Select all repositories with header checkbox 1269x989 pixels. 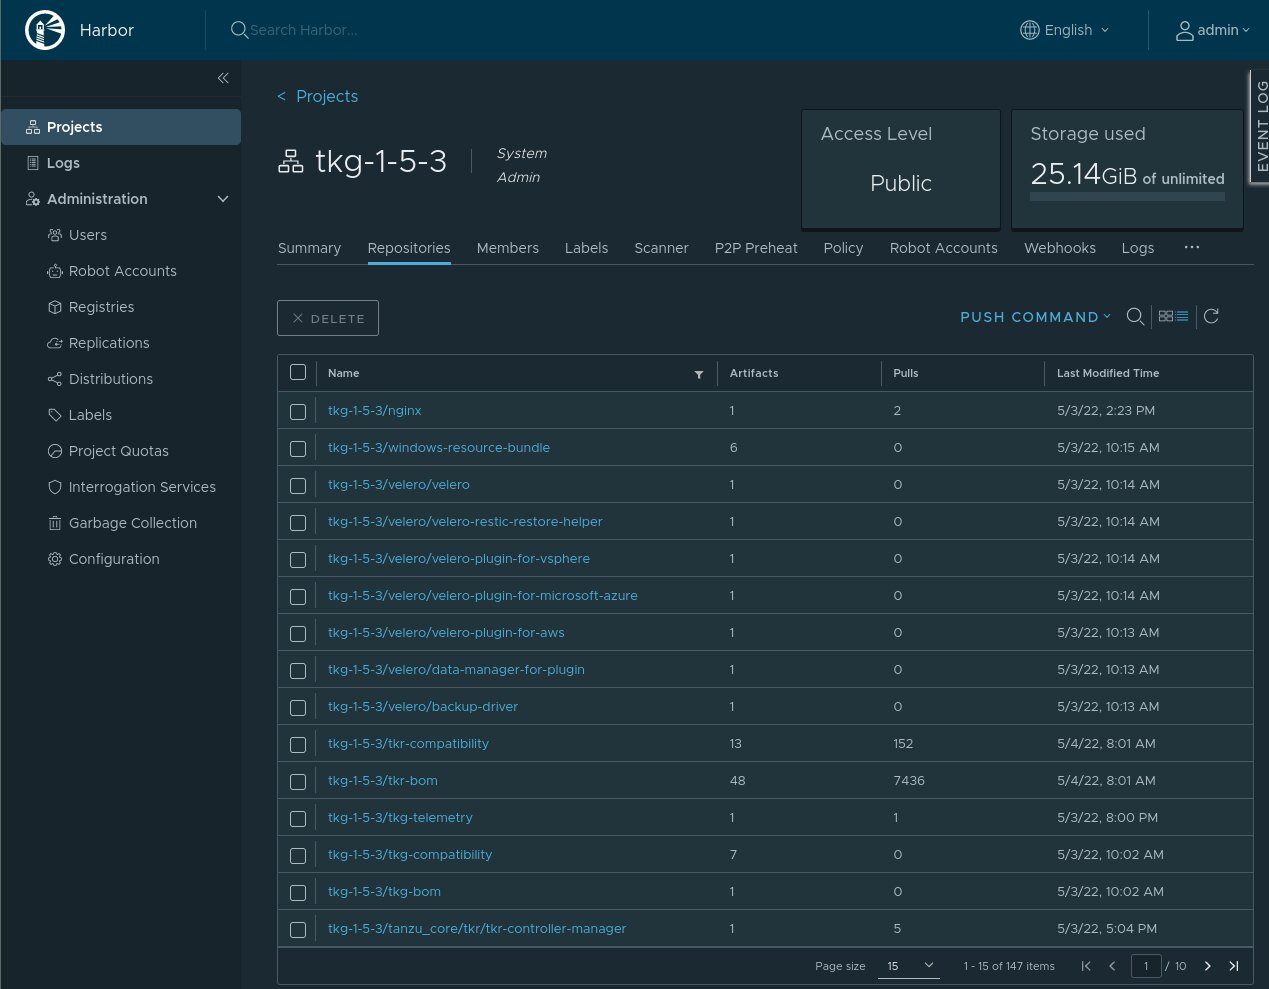point(298,371)
